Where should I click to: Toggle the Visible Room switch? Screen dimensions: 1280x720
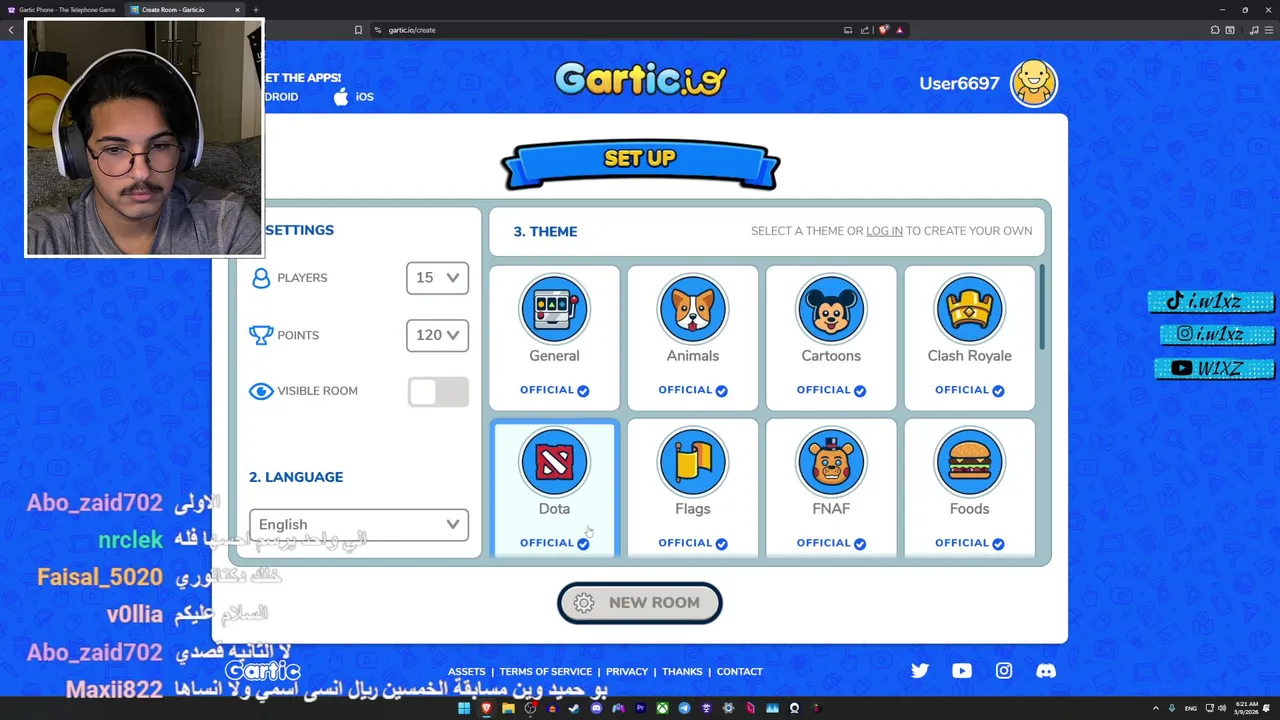438,392
